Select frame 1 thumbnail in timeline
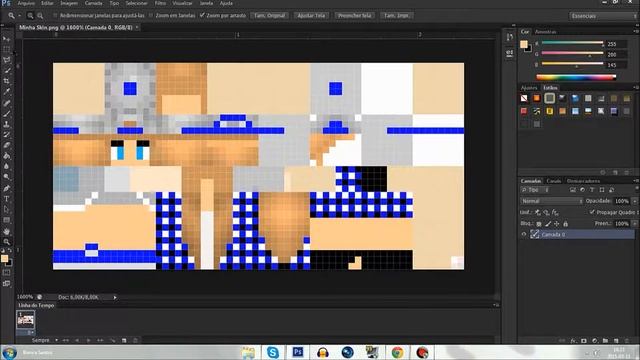Viewport: 640px width, 360px height. (x=26, y=320)
